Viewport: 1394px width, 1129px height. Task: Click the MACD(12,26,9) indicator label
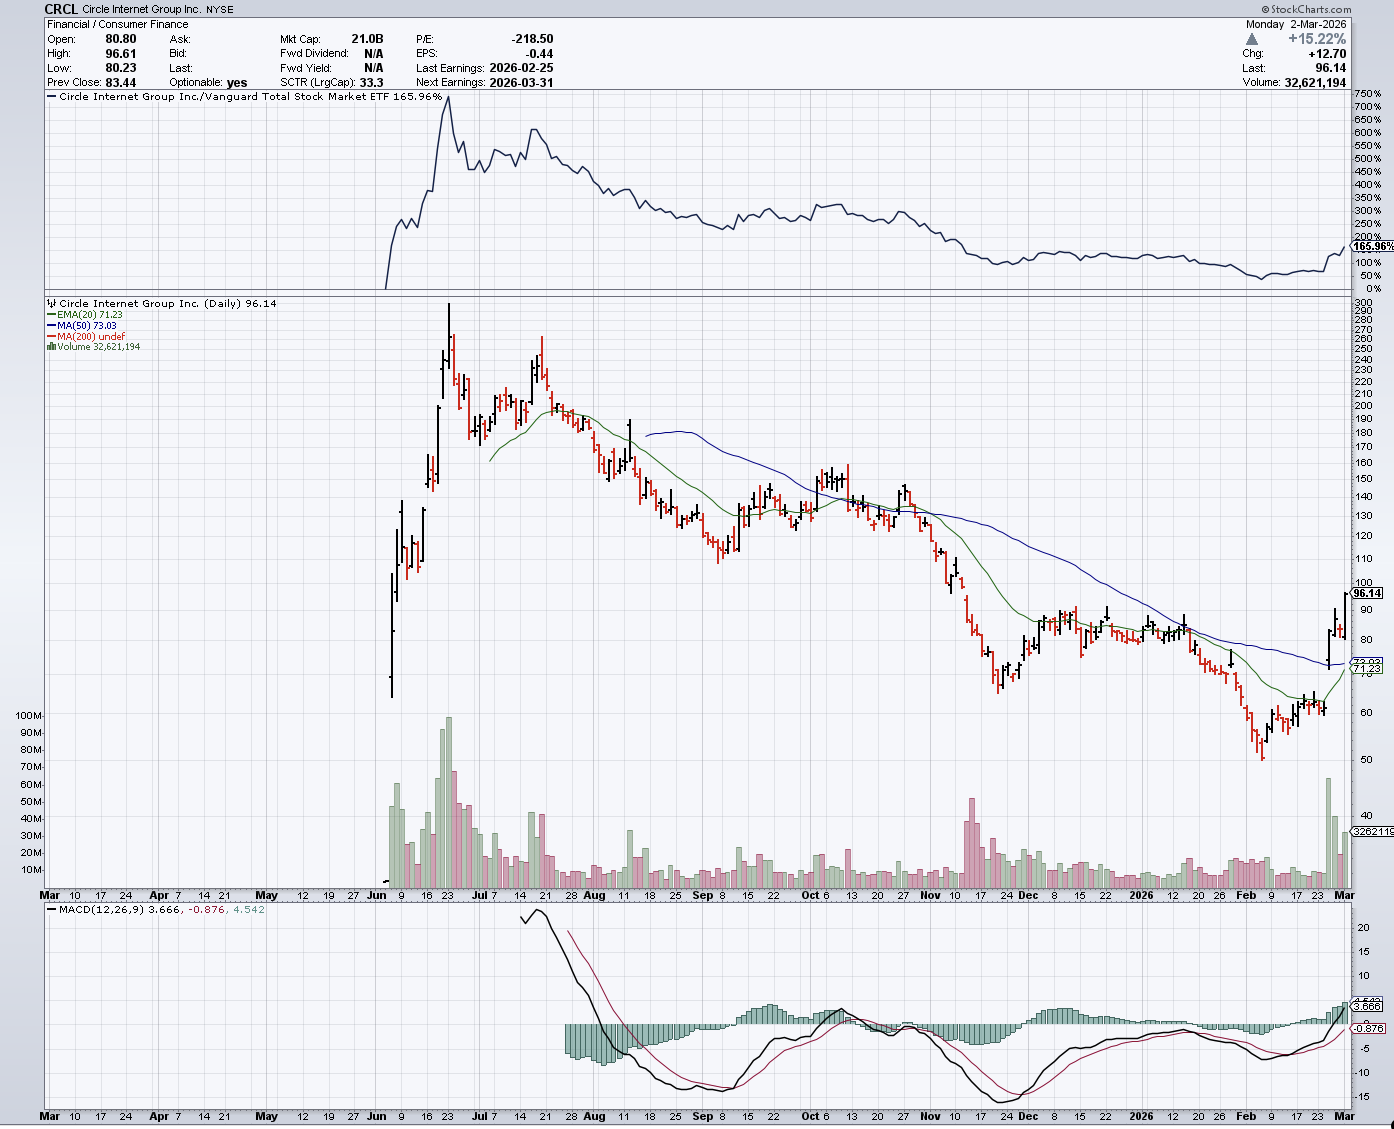pyautogui.click(x=101, y=910)
